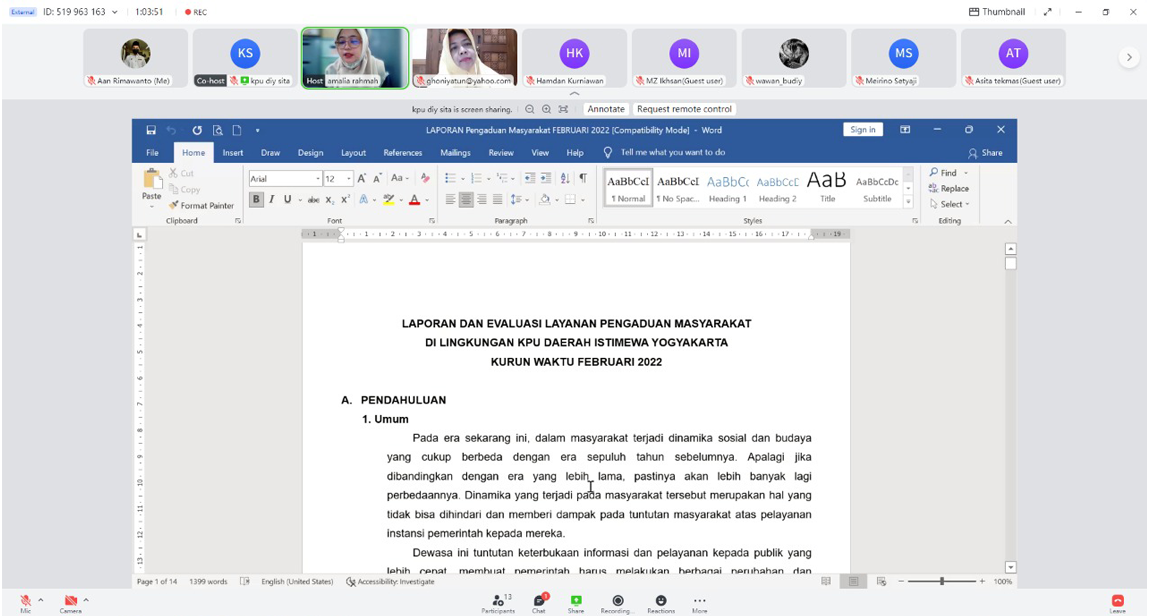Click the Save icon in Word
This screenshot has width=1150, height=616.
point(151,130)
